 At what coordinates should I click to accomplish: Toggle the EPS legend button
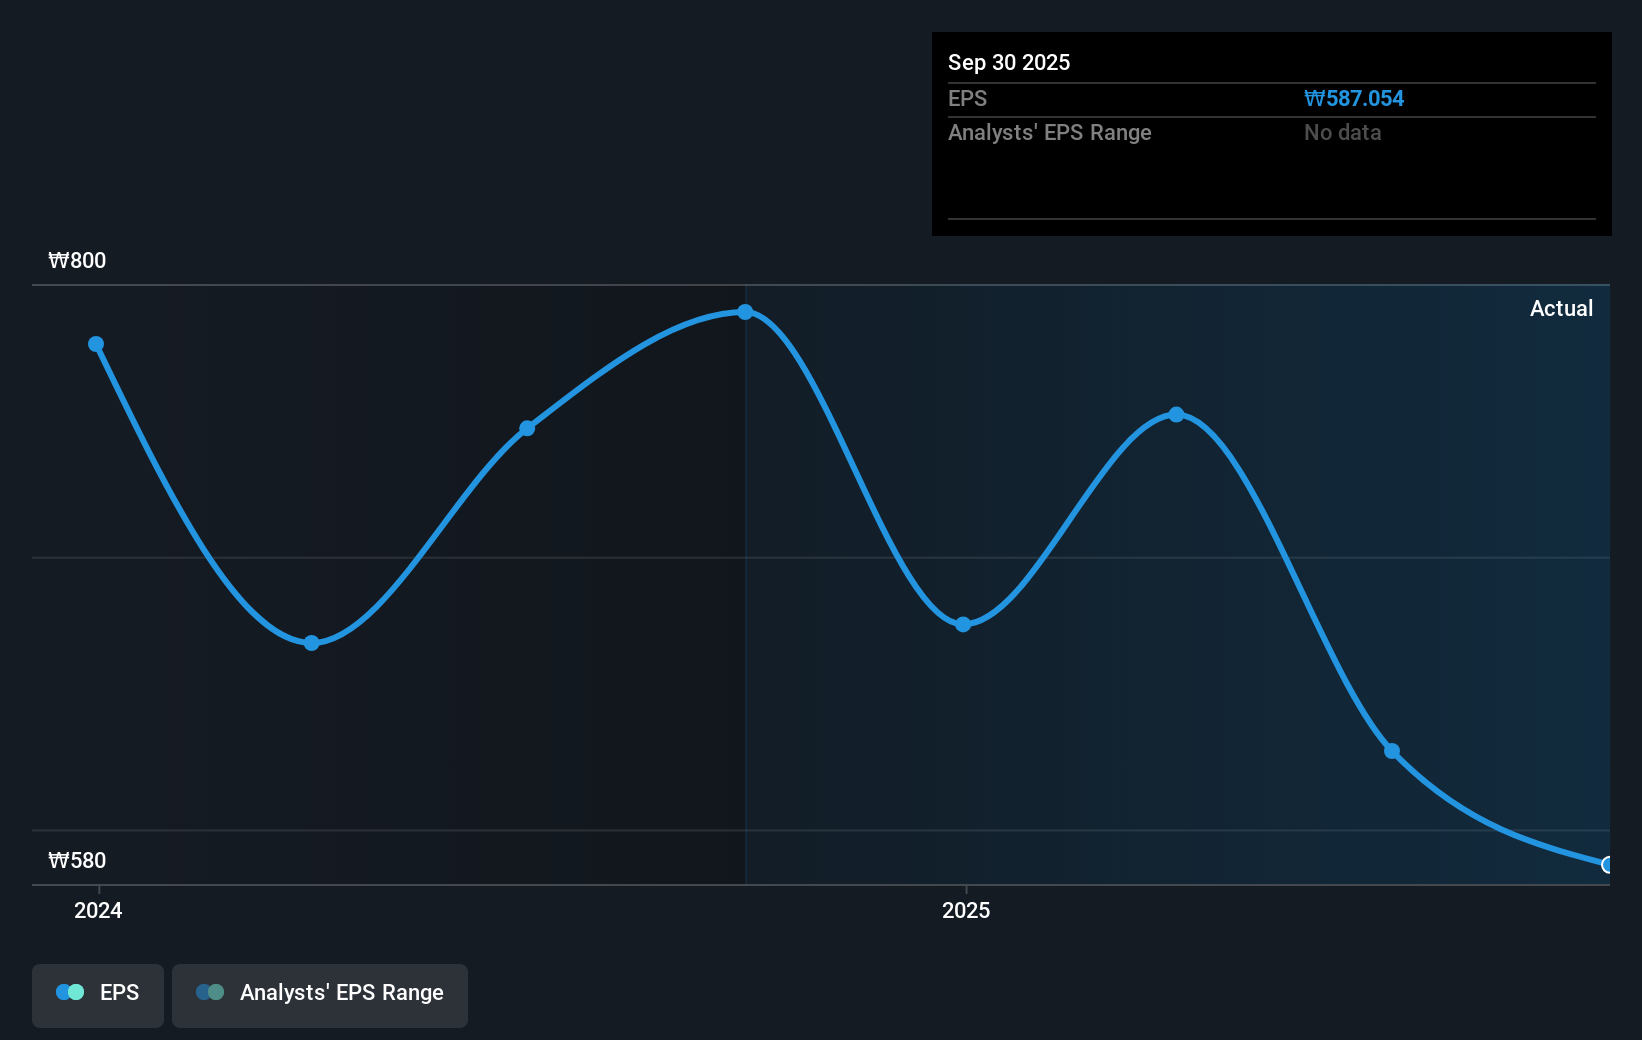tap(98, 995)
